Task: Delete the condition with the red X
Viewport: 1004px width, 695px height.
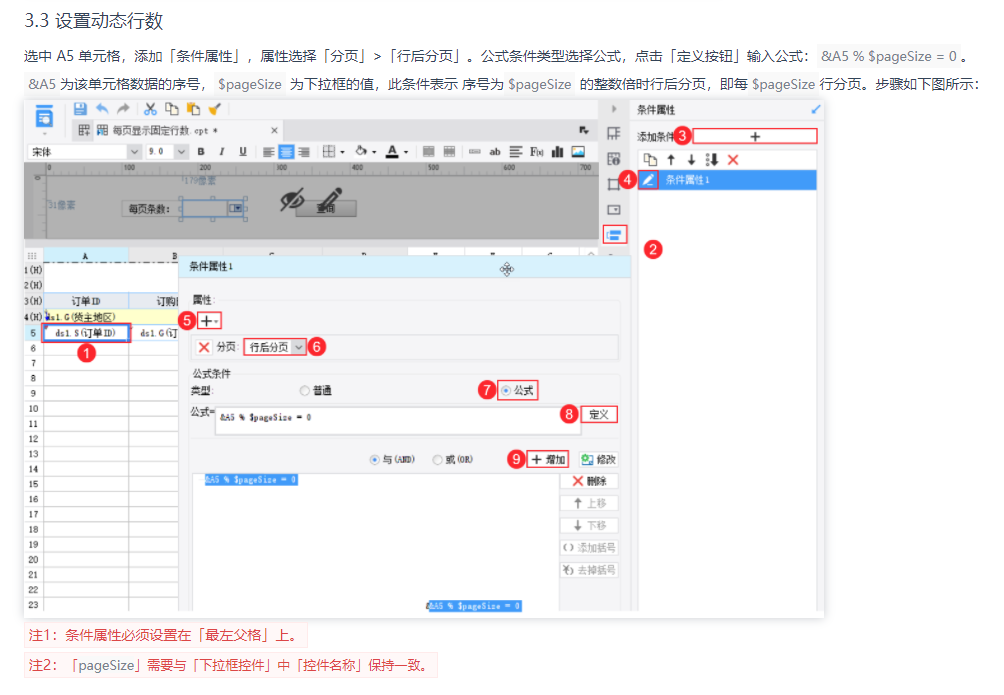Action: (x=733, y=159)
